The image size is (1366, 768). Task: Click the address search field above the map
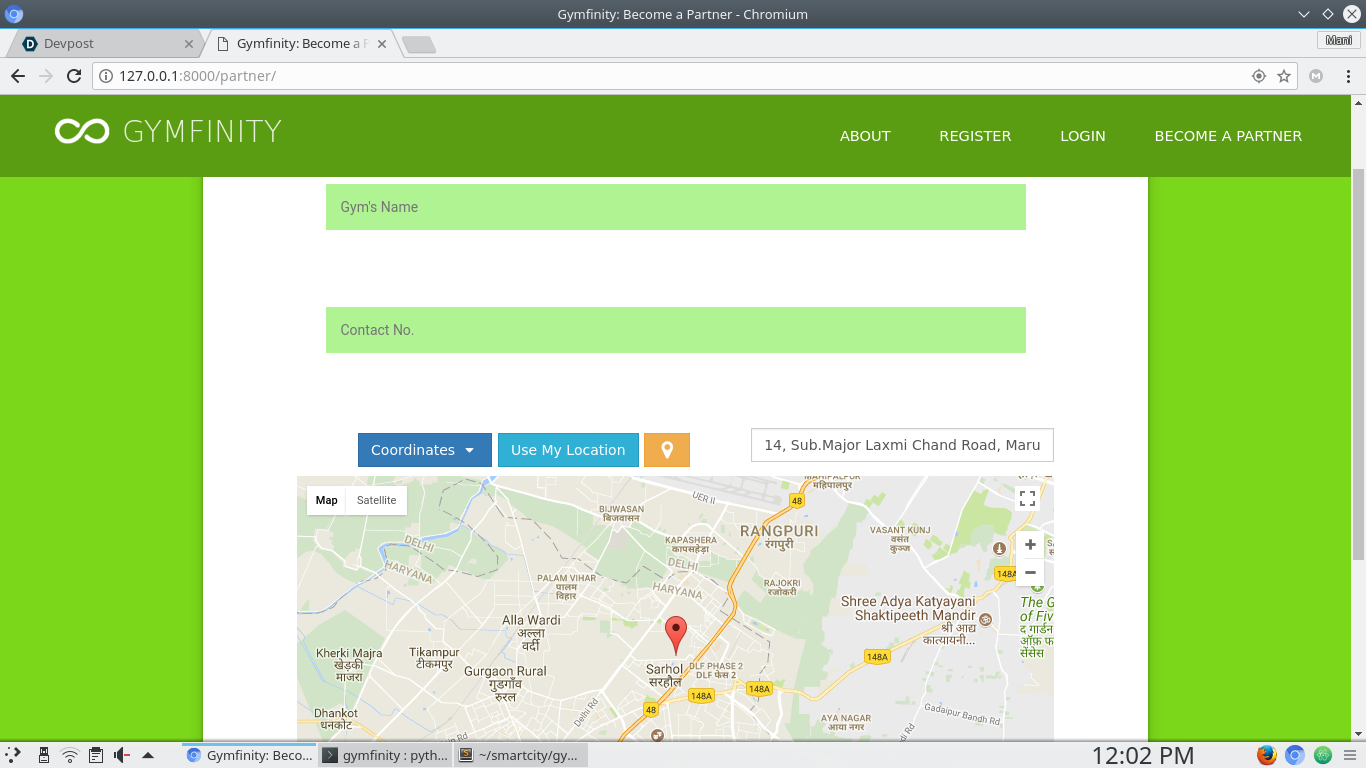point(902,445)
